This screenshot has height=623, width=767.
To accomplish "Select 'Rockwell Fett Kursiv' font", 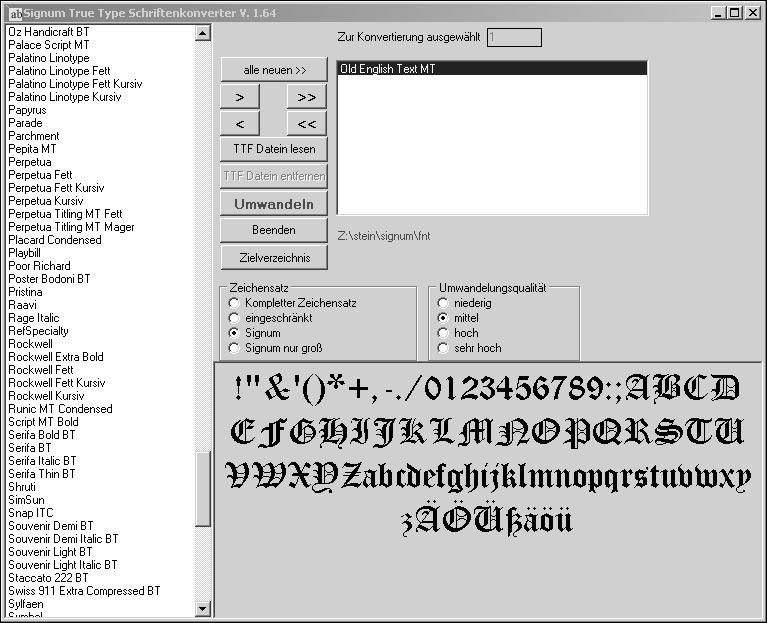I will (57, 383).
